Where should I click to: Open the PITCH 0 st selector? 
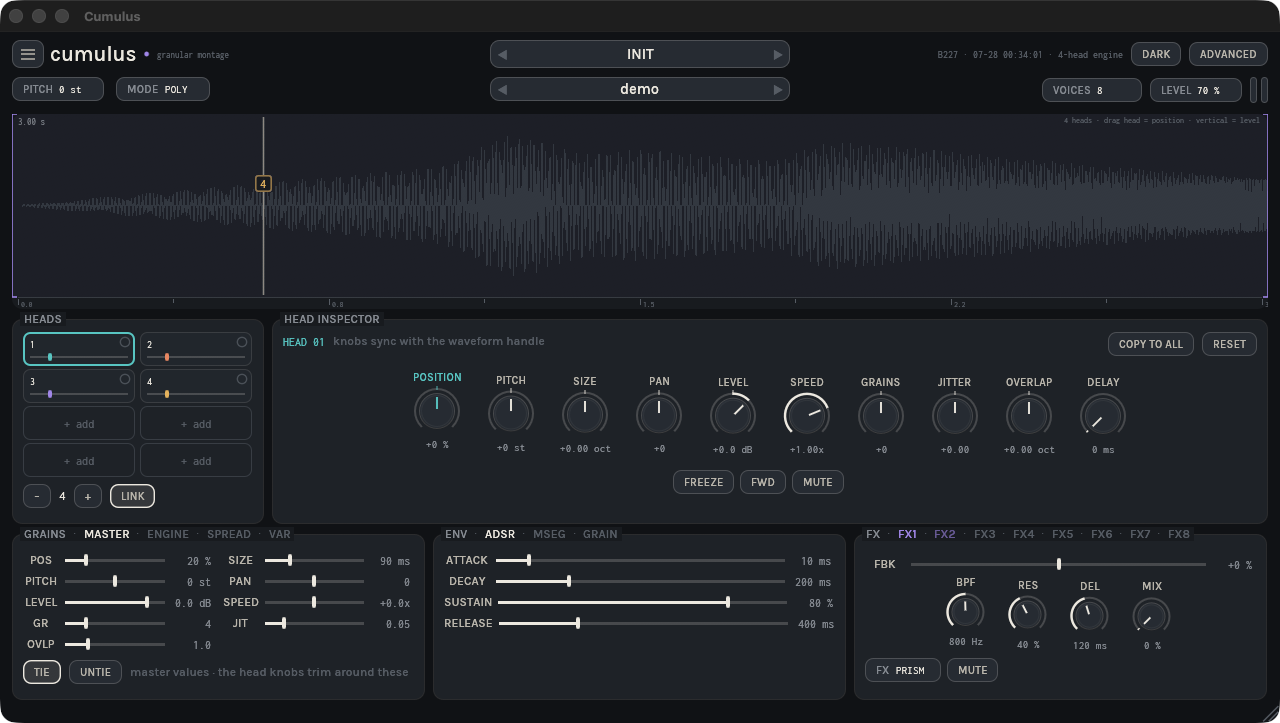pyautogui.click(x=60, y=89)
